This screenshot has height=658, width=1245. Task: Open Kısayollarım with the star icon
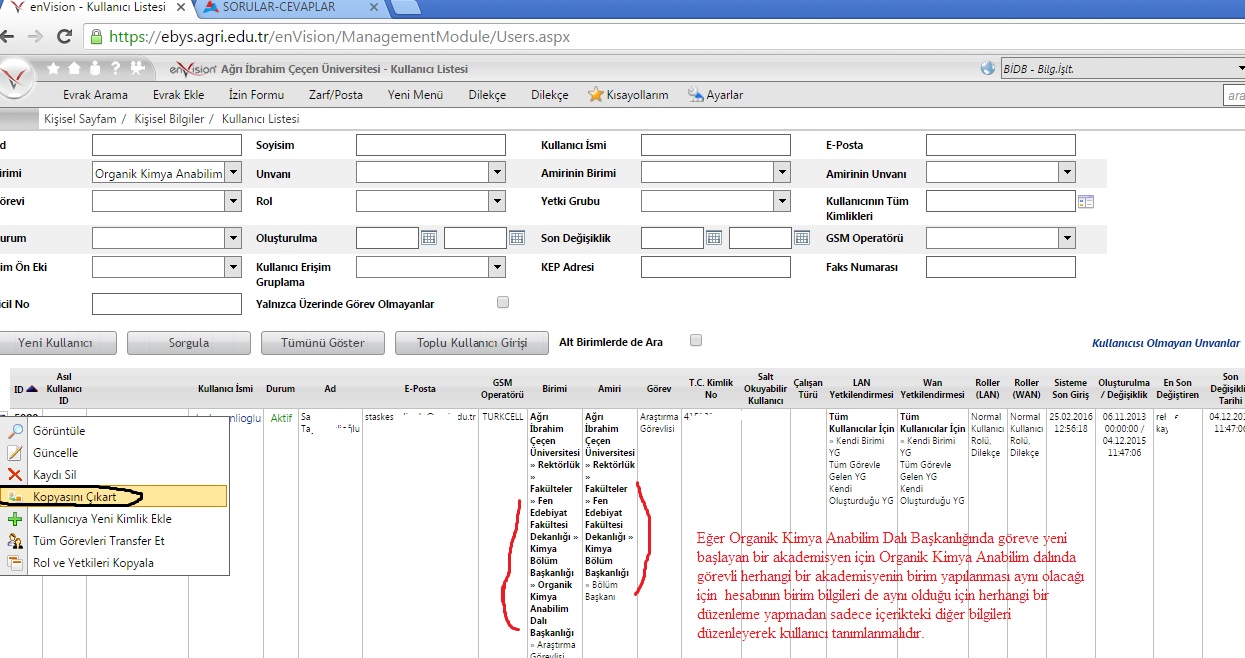[628, 95]
